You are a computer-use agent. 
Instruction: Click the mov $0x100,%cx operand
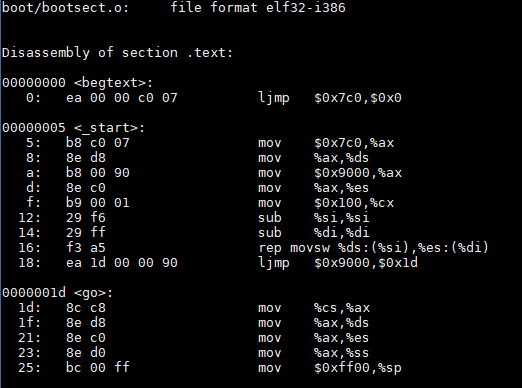[x=354, y=203]
